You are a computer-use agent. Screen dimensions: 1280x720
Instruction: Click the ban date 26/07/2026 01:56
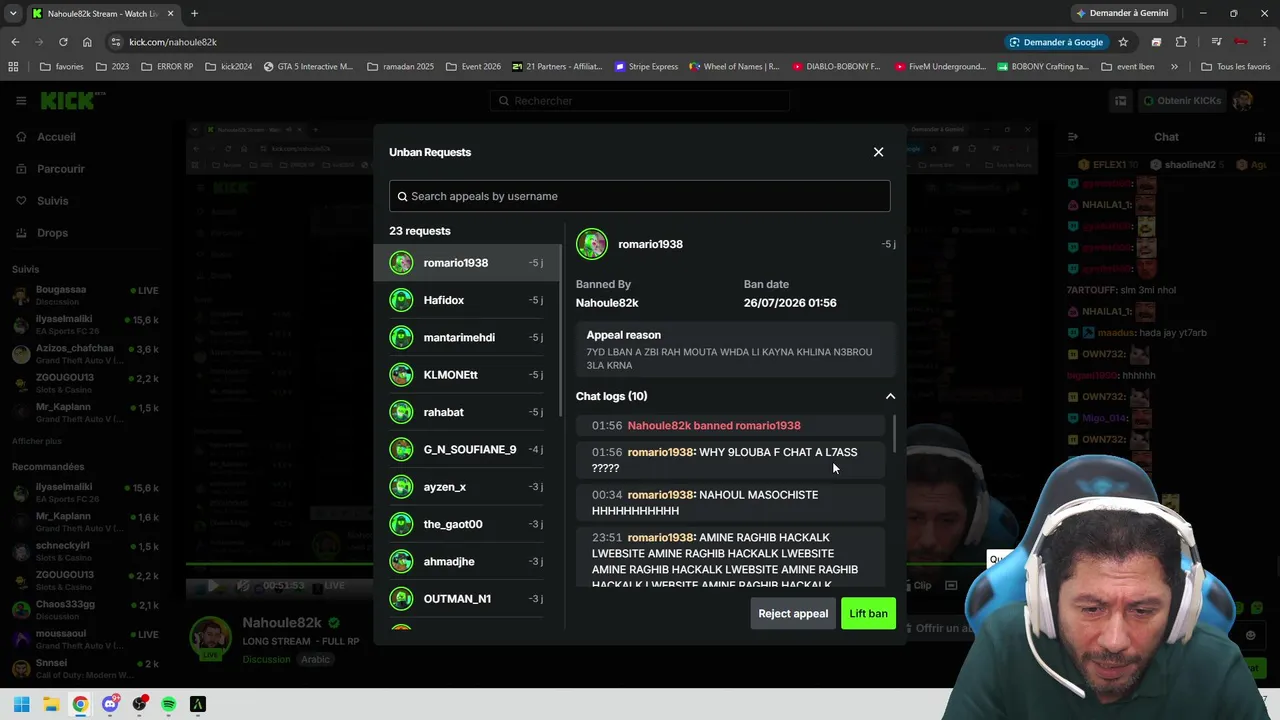tap(790, 303)
